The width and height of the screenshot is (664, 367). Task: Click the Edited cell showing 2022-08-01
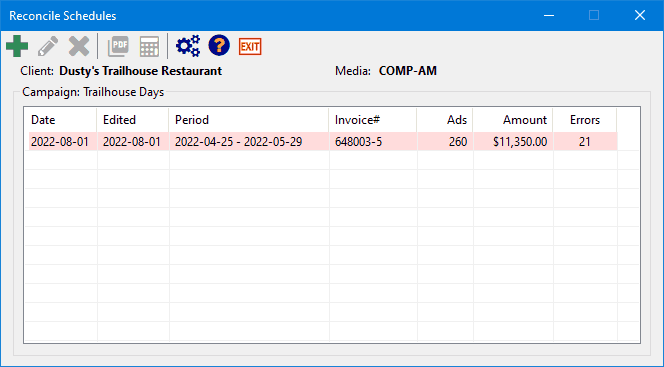(132, 141)
